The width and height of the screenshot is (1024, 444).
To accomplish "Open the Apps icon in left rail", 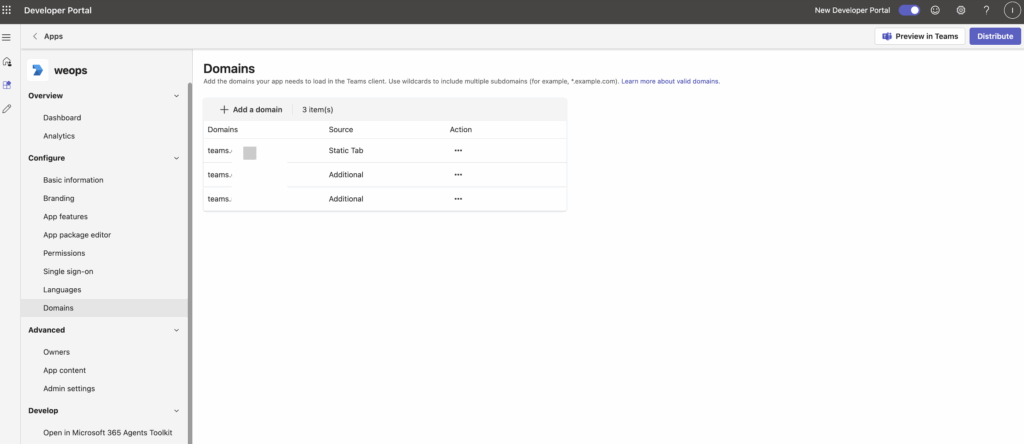I will 7,85.
